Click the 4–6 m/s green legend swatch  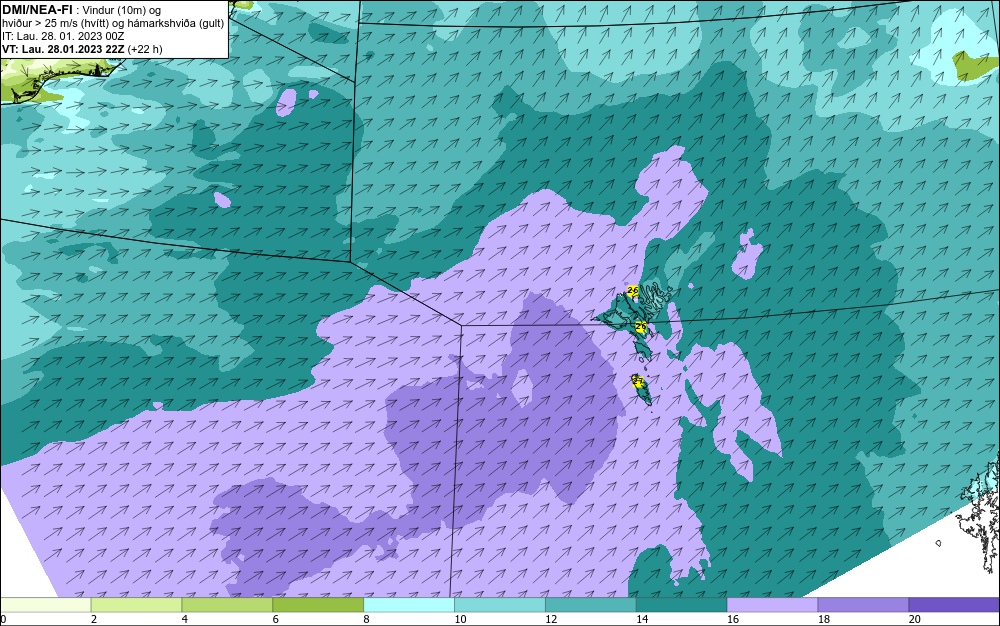coord(227,605)
